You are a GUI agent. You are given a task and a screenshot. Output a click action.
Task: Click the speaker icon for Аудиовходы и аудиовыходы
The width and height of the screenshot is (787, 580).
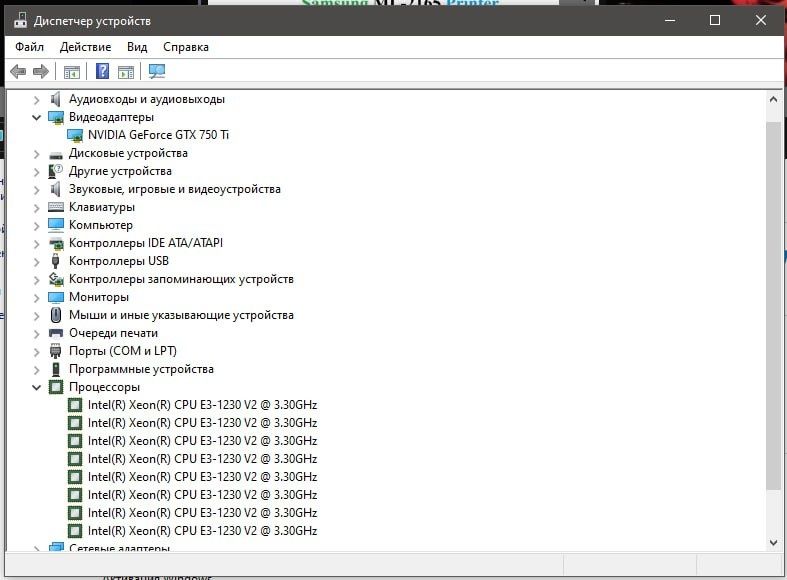[56, 99]
